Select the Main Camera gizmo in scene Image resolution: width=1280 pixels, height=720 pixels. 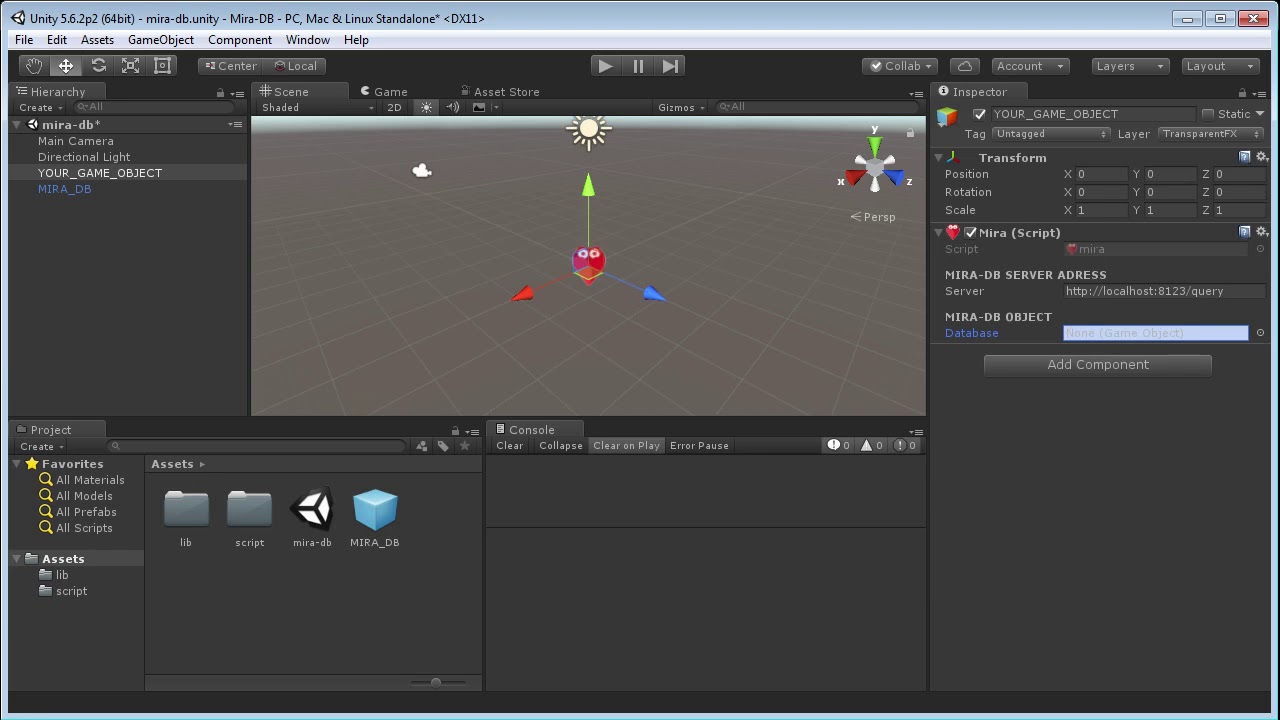422,171
